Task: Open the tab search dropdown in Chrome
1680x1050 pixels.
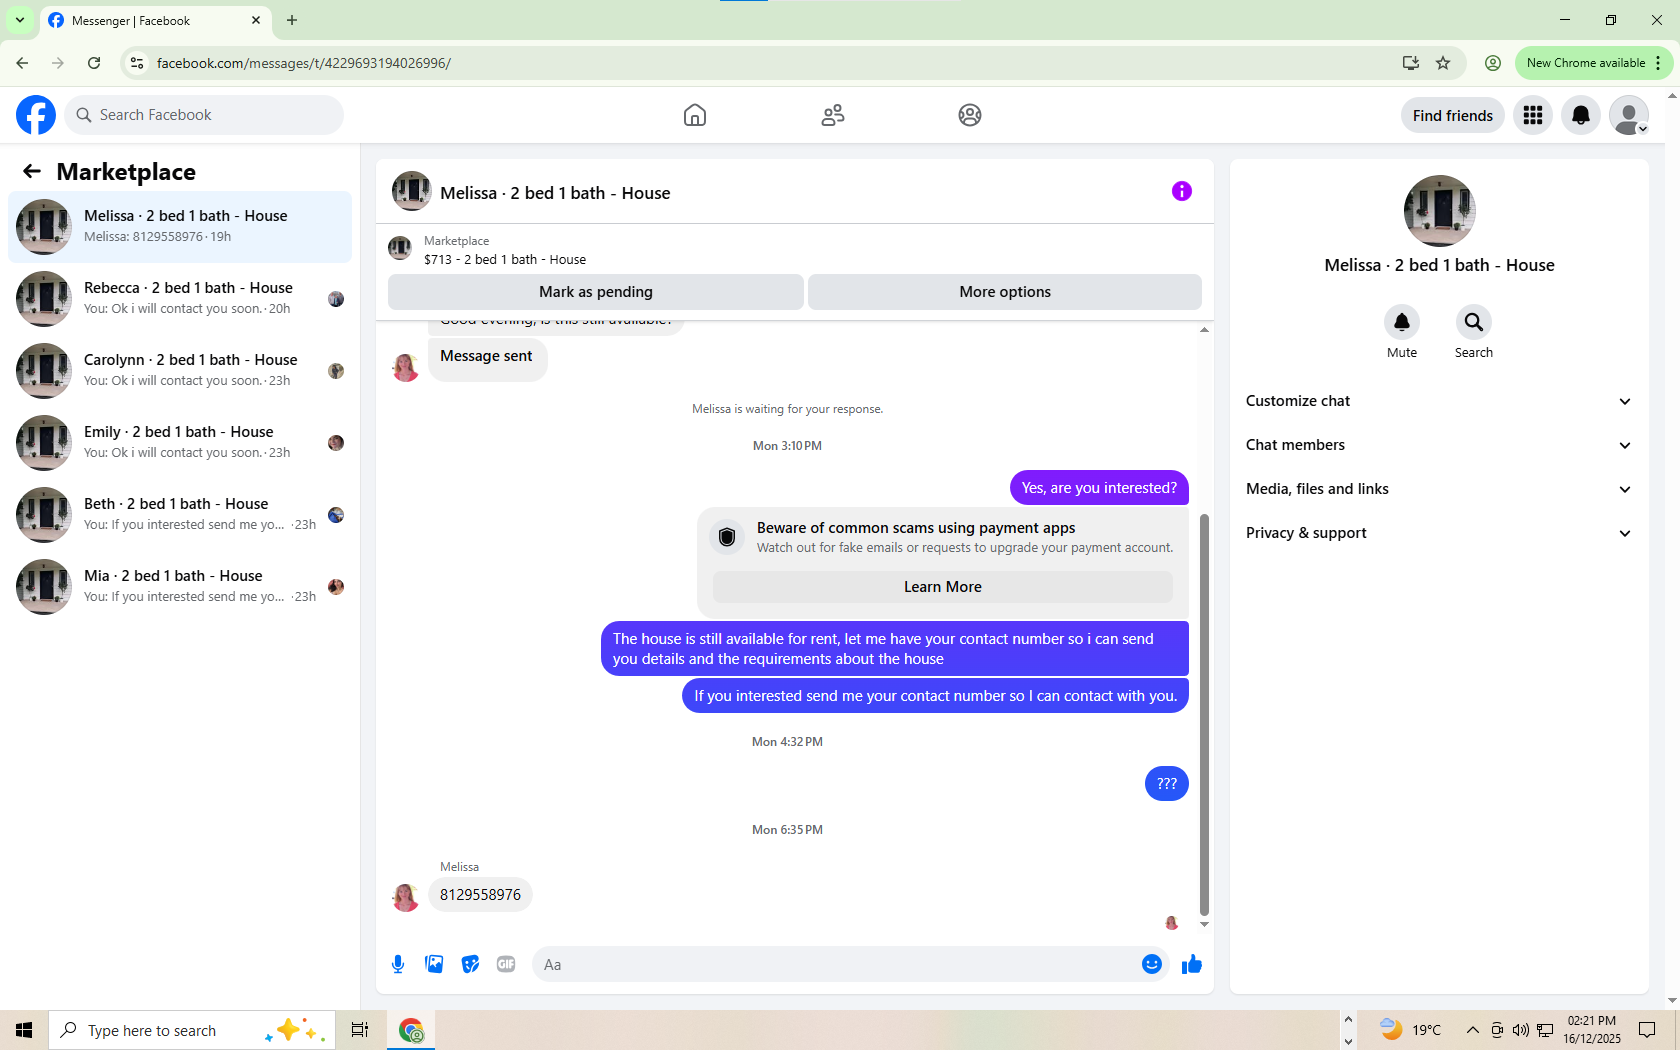Action: pyautogui.click(x=20, y=20)
